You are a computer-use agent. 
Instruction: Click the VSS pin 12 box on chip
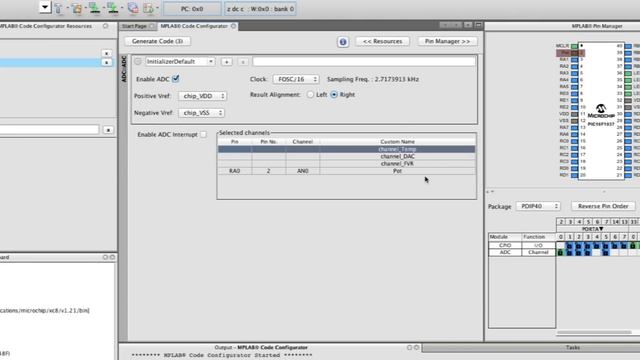point(574,121)
